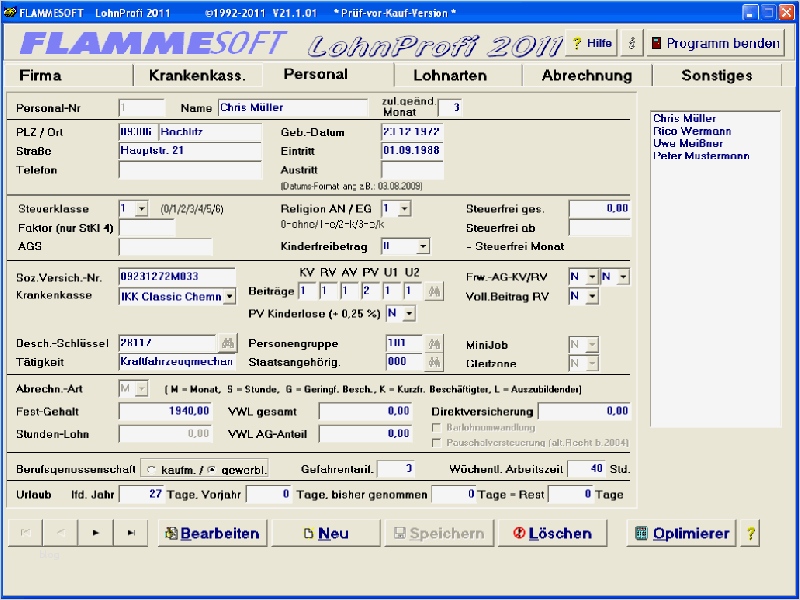Click the small icon right of Hilfe
800x600 pixels.
[630, 44]
